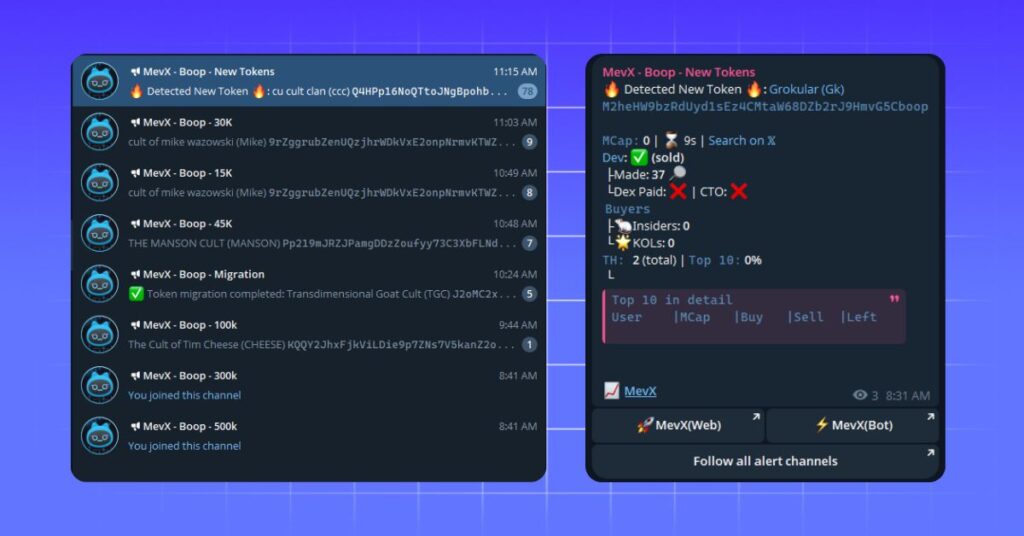This screenshot has width=1024, height=536.
Task: Open avatar of MevX - Boop - Migration channel
Action: (x=99, y=284)
